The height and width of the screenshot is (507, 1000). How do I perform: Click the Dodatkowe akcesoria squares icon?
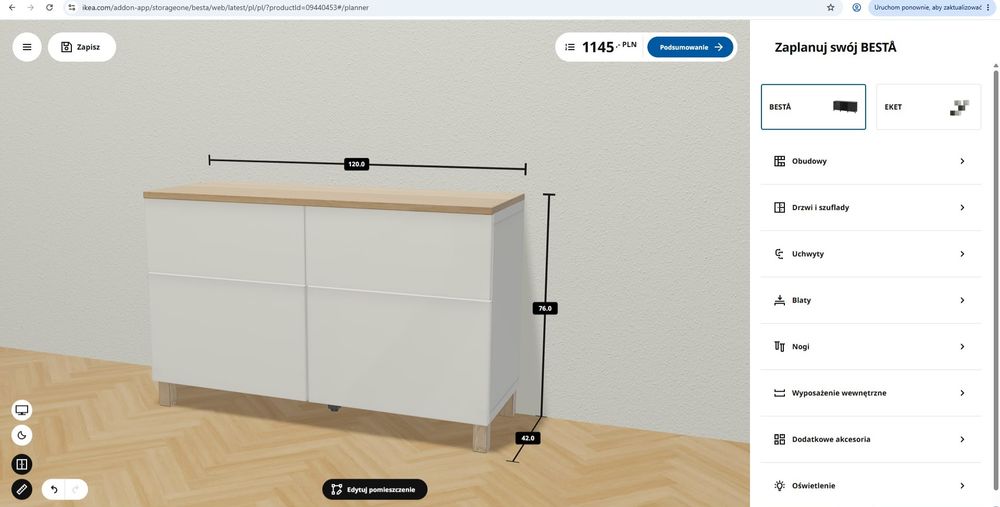point(779,439)
